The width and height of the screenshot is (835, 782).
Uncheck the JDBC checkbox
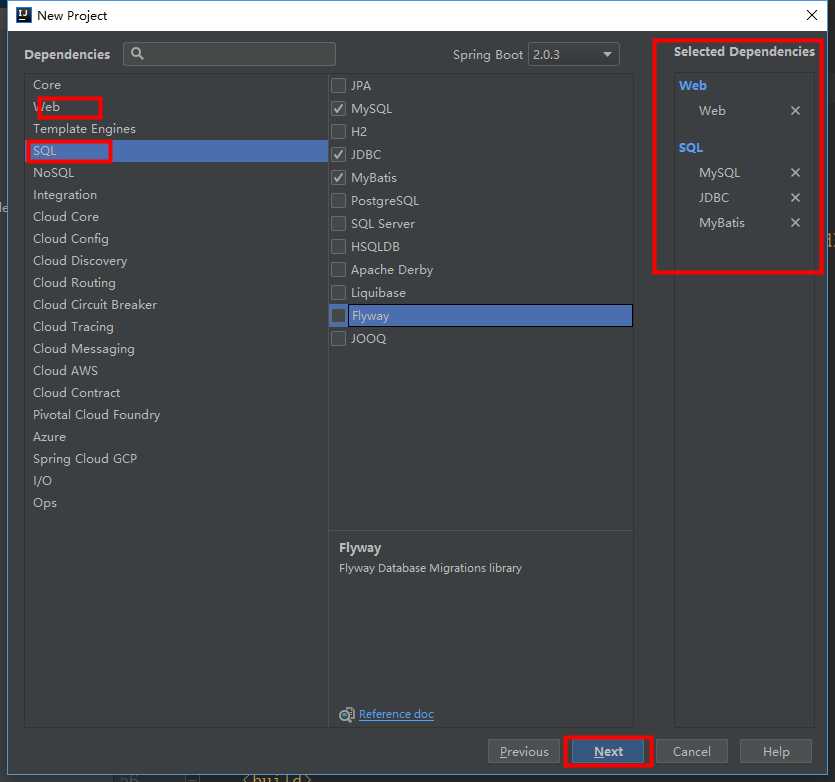coord(338,154)
